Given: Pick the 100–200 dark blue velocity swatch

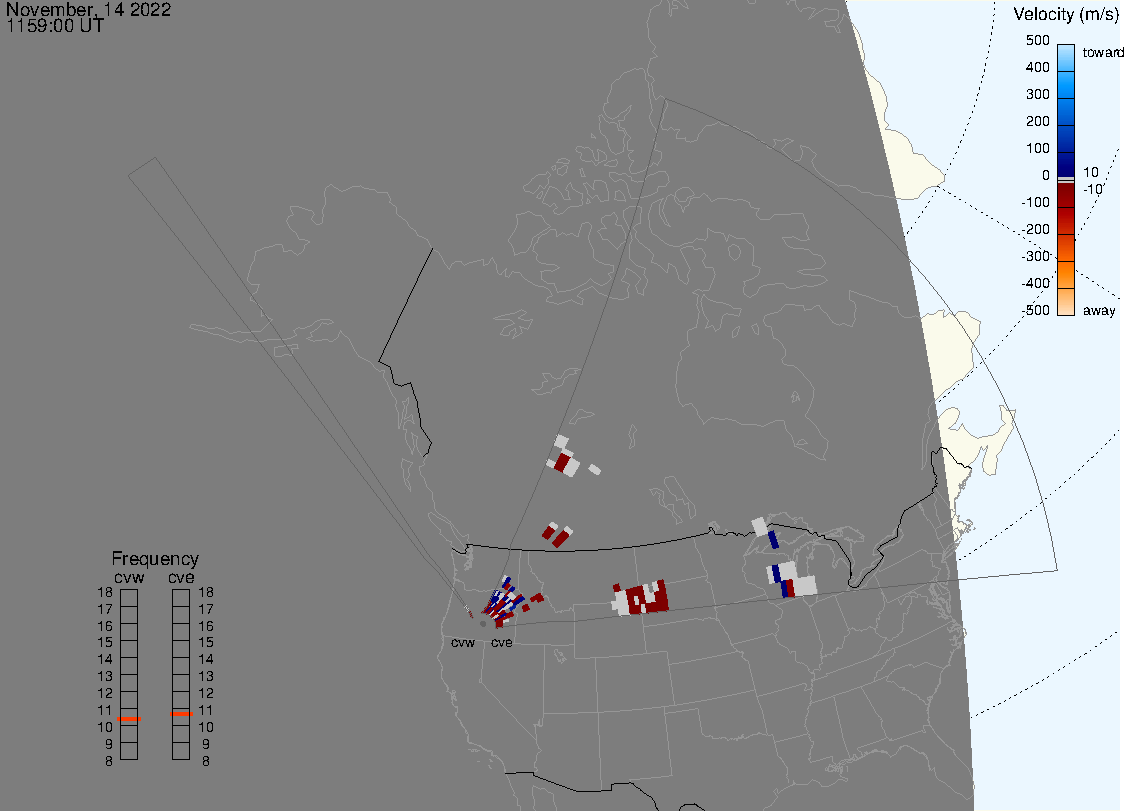Looking at the screenshot, I should tap(1066, 138).
